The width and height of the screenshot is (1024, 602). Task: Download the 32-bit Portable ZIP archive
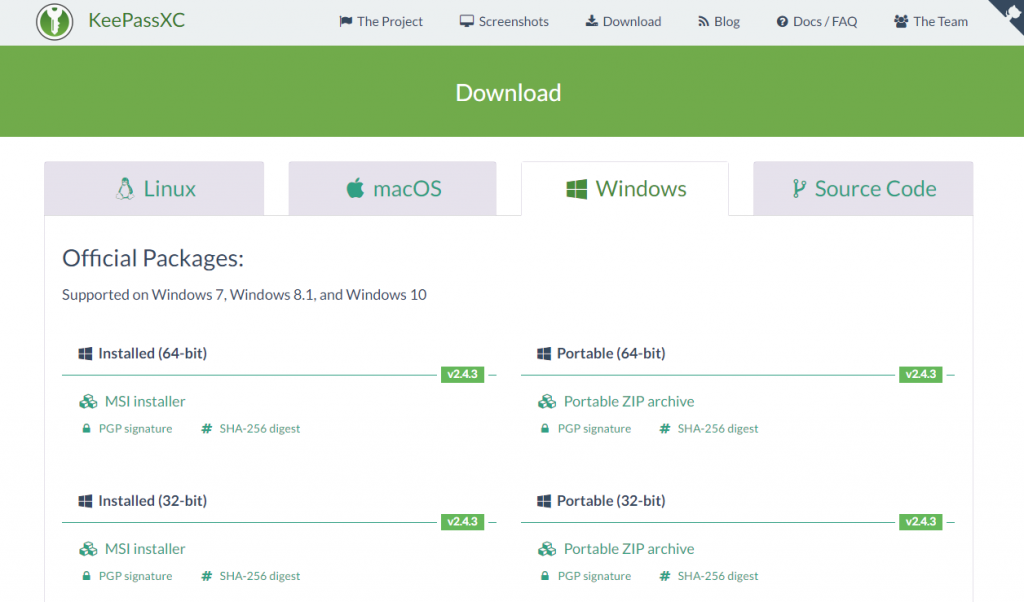[629, 549]
